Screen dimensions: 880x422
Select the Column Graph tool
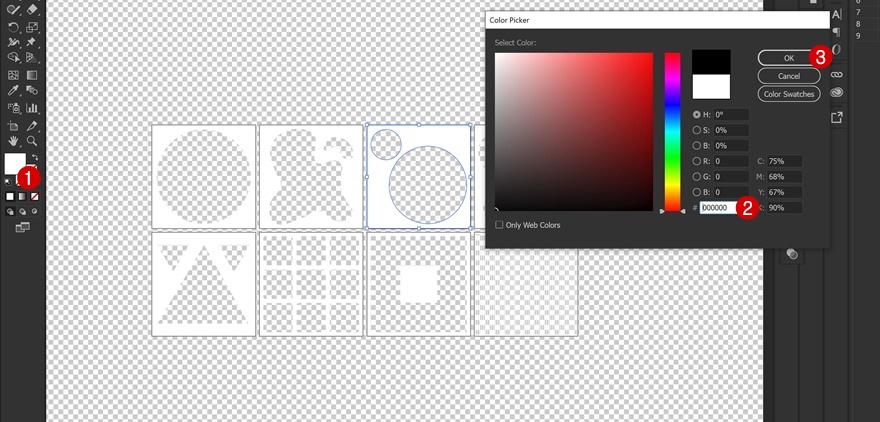pos(32,108)
